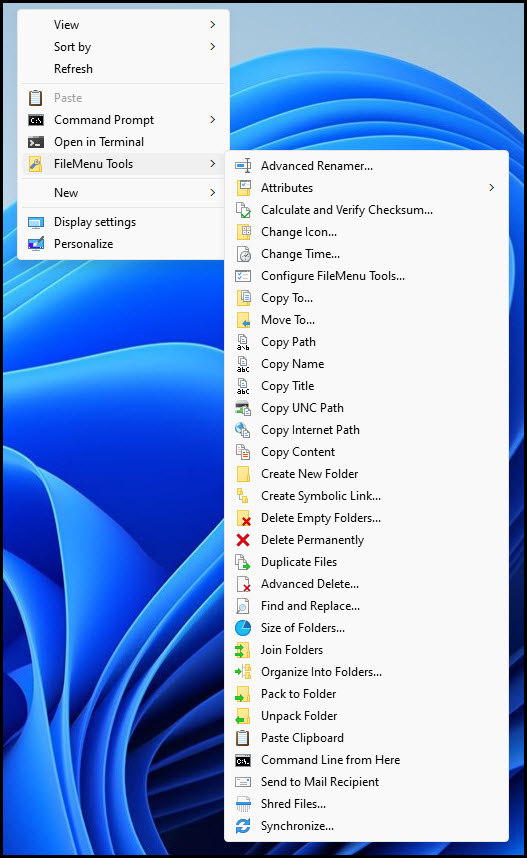Select the Find and Replace... entry
Image resolution: width=527 pixels, height=858 pixels.
point(366,606)
